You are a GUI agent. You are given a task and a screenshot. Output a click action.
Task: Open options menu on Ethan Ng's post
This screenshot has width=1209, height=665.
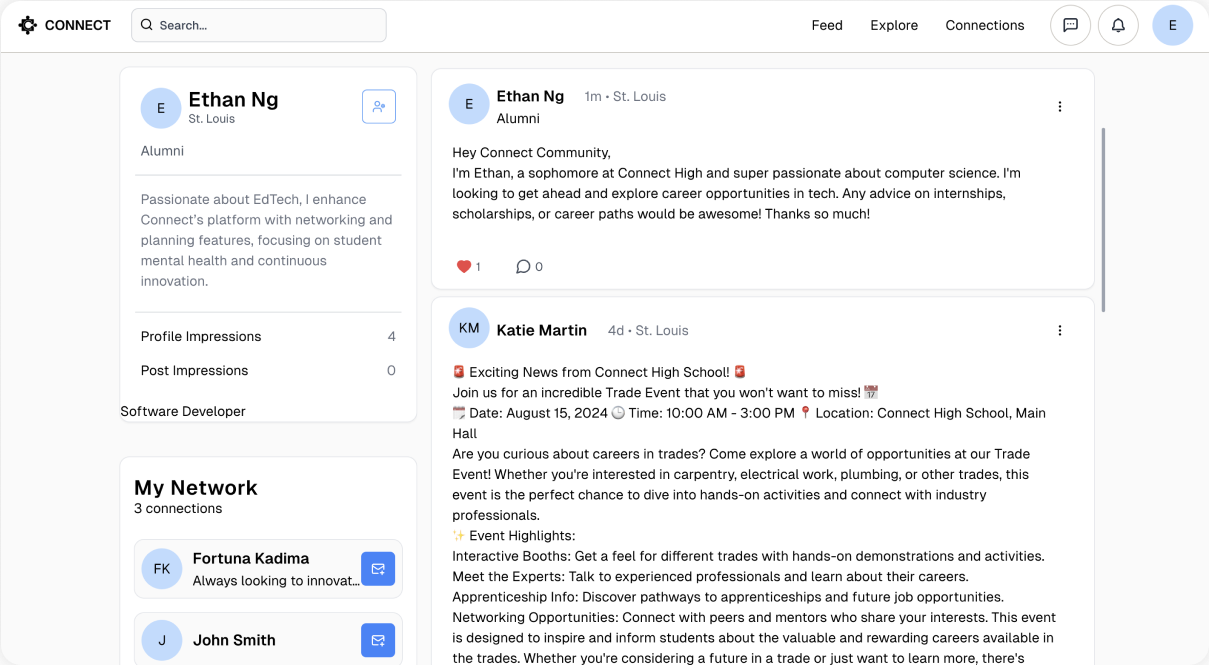point(1060,106)
